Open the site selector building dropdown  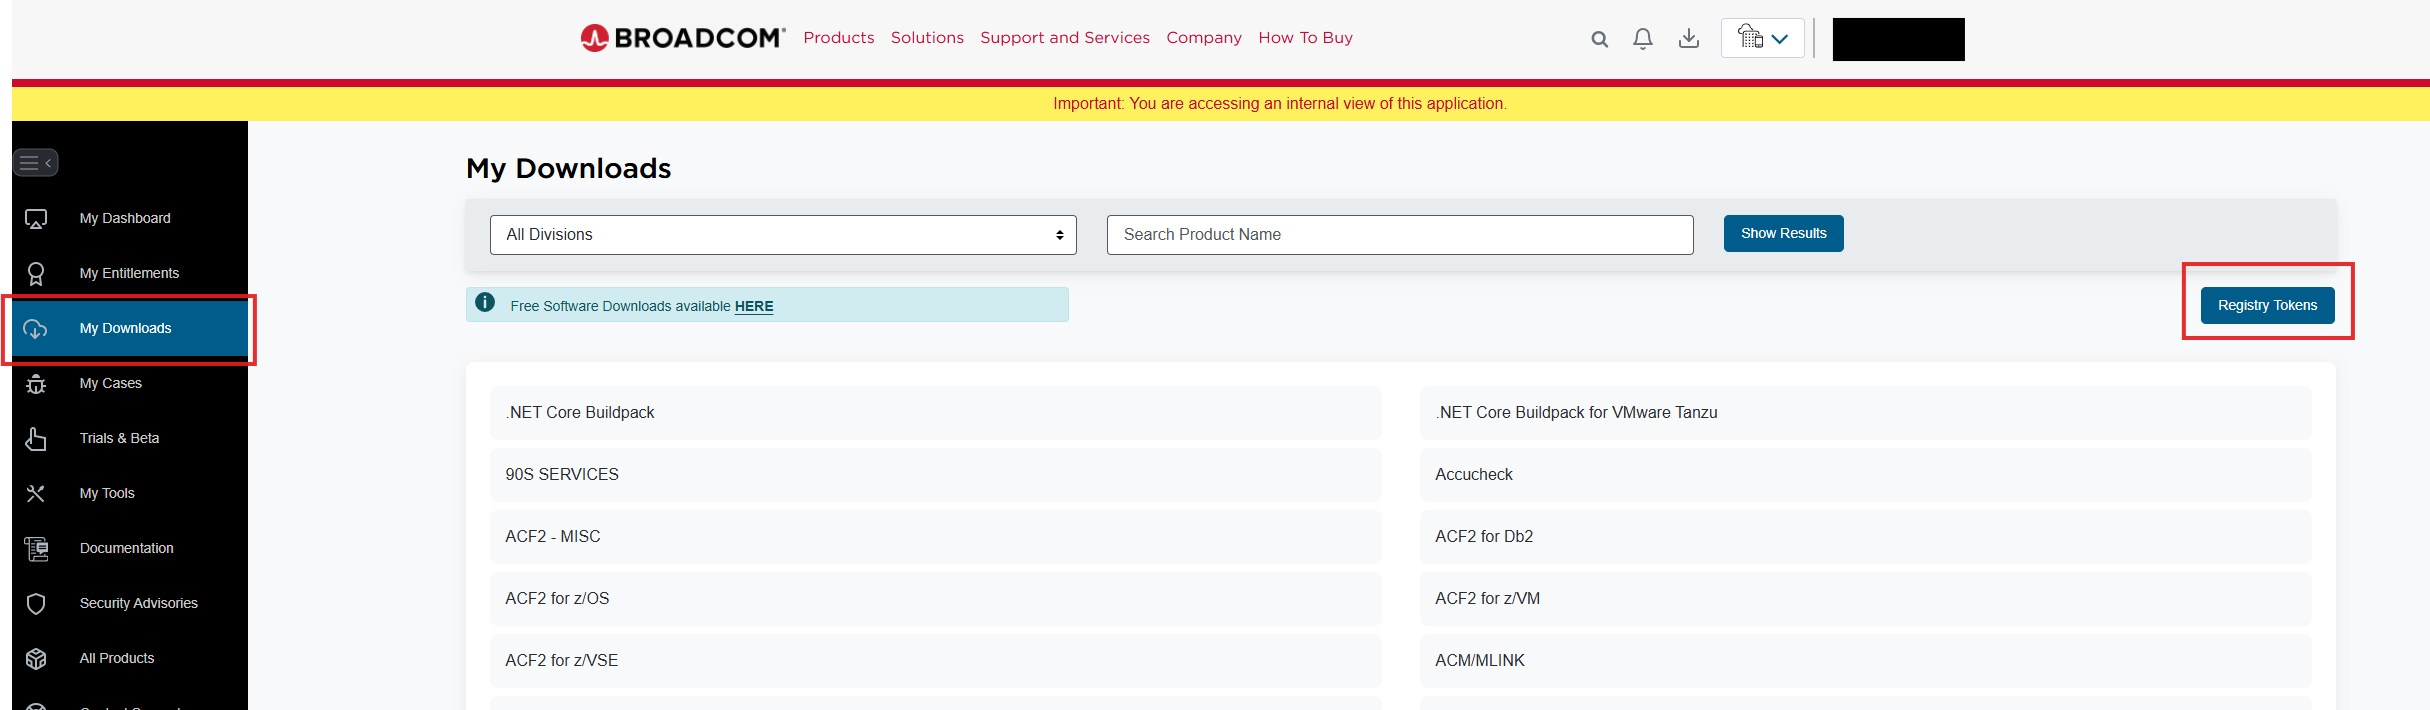[1762, 38]
